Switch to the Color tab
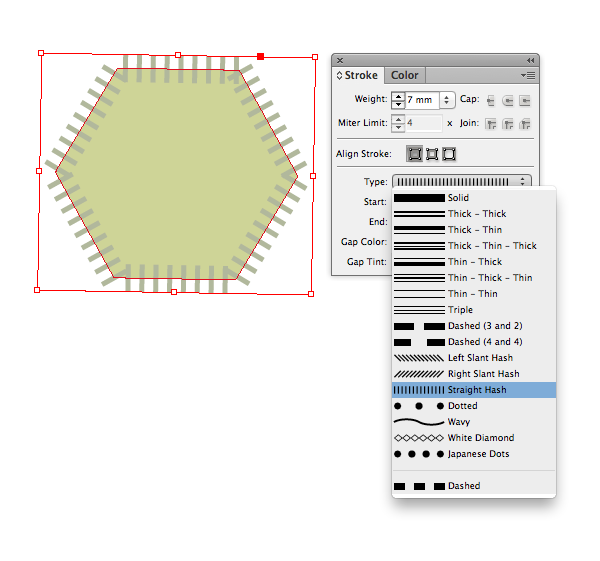 click(404, 75)
